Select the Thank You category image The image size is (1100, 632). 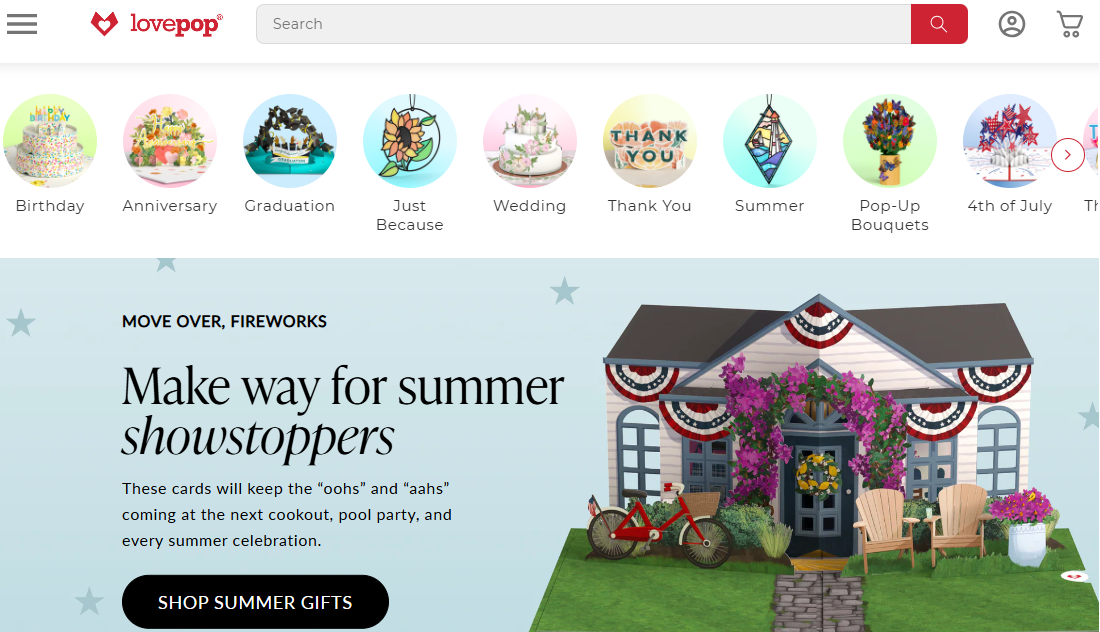click(650, 141)
